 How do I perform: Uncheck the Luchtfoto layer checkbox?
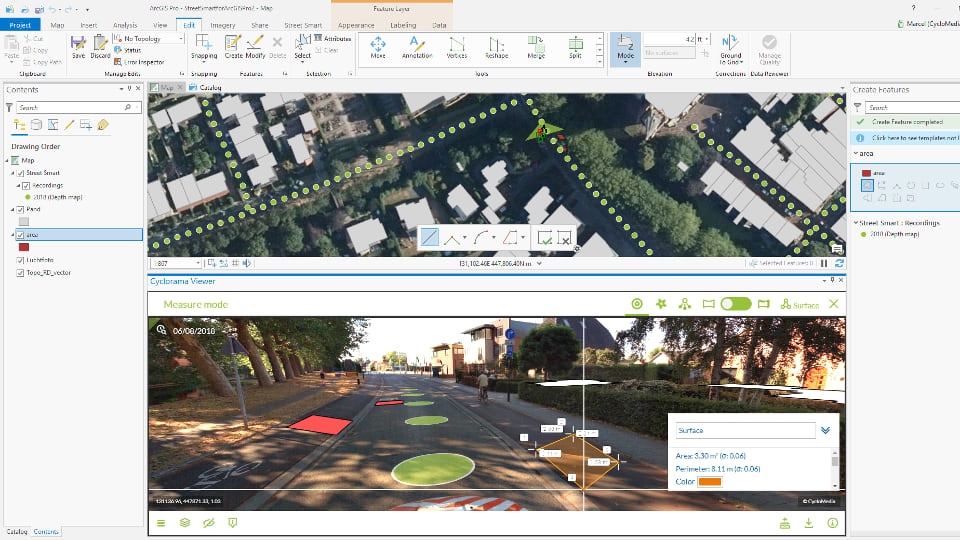tap(20, 260)
